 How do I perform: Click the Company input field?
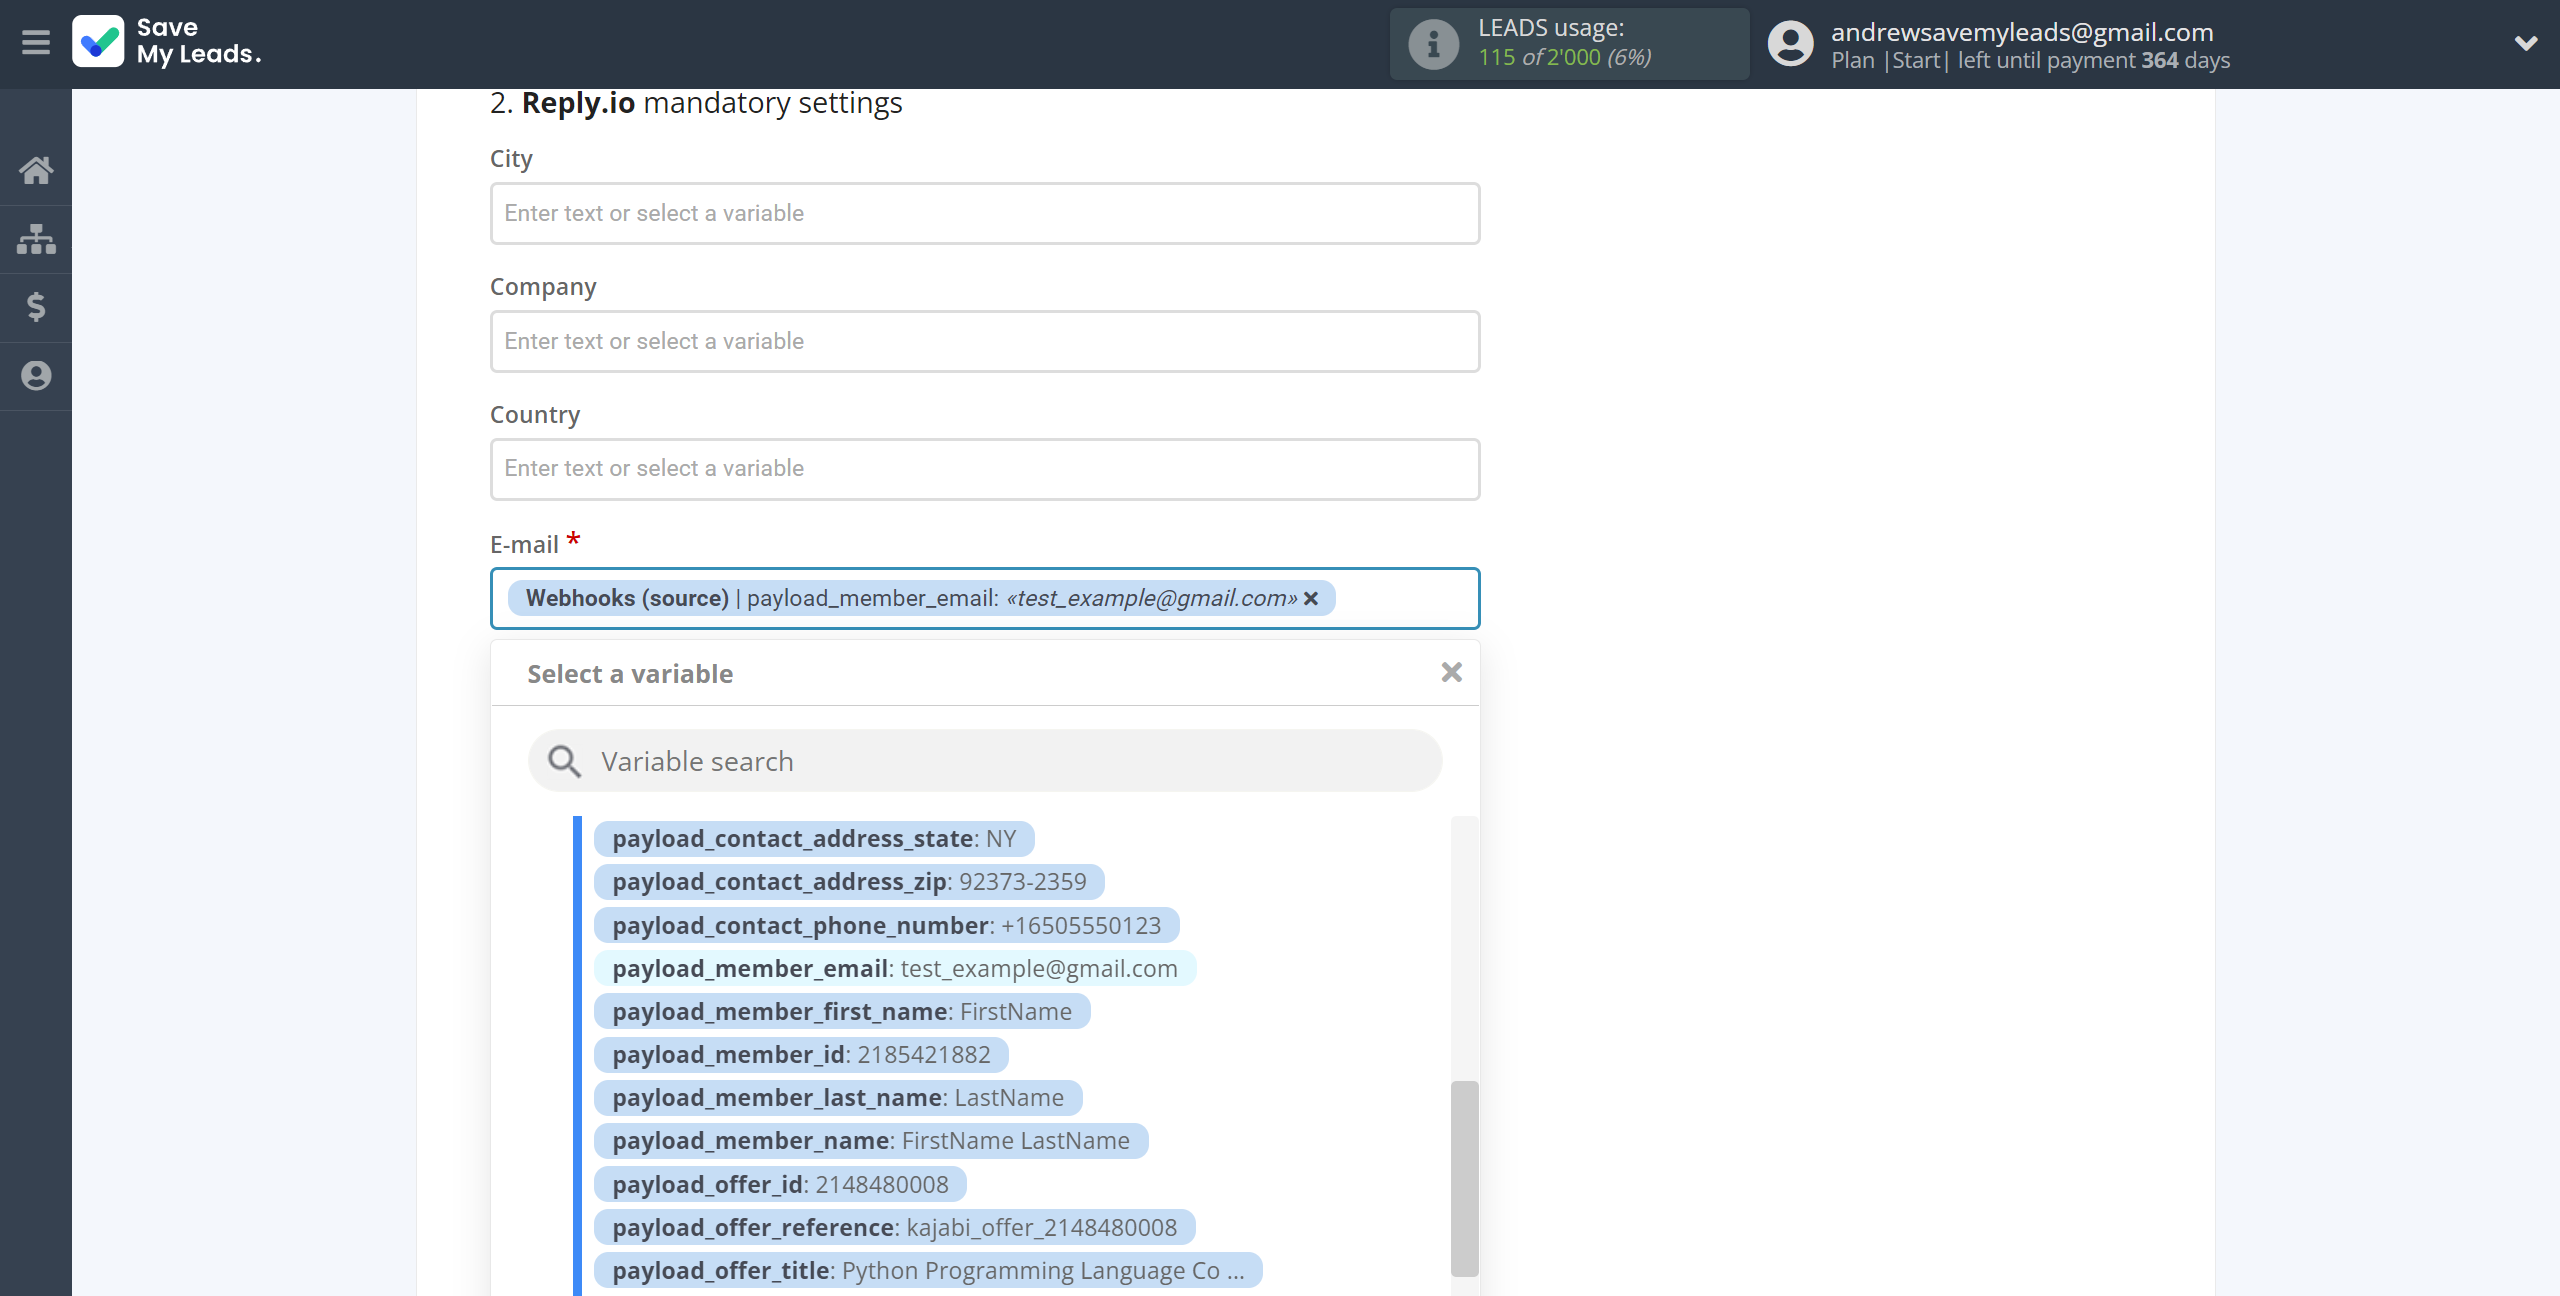click(x=984, y=341)
